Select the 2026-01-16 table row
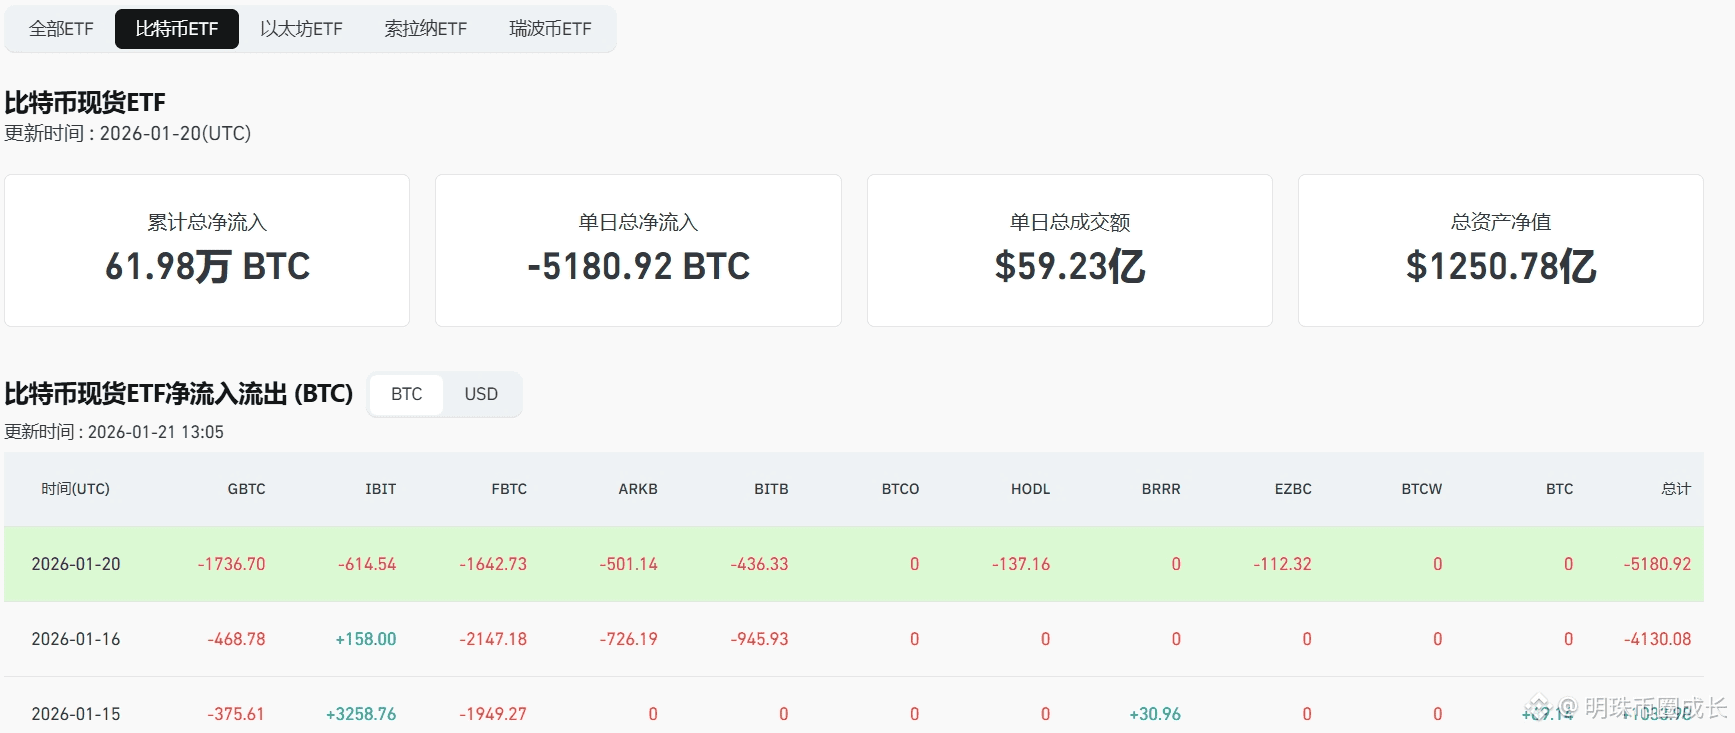Screen dimensions: 1735x733 tap(854, 639)
